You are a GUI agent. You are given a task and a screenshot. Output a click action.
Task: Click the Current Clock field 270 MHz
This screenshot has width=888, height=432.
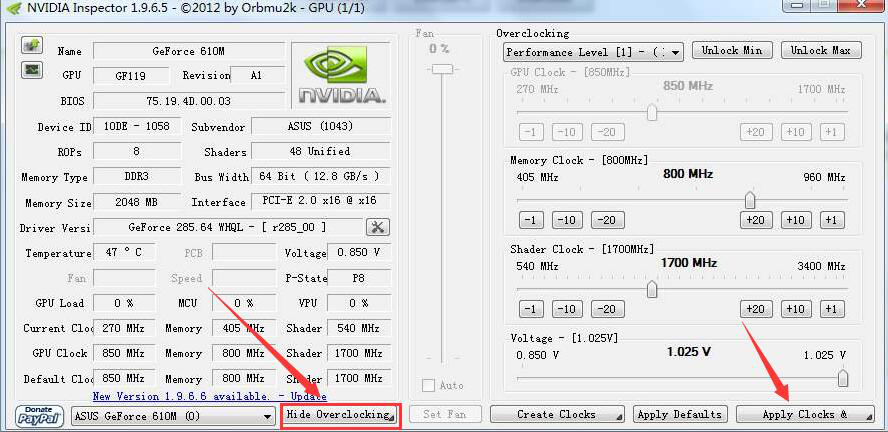(123, 328)
